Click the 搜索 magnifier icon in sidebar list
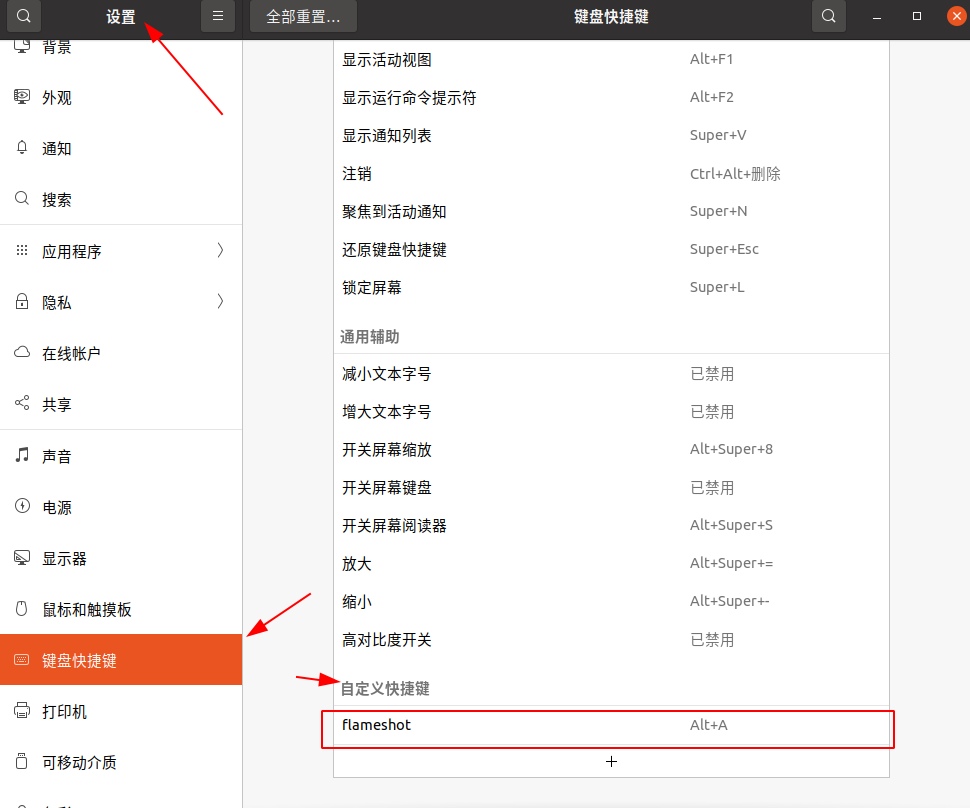 point(22,199)
